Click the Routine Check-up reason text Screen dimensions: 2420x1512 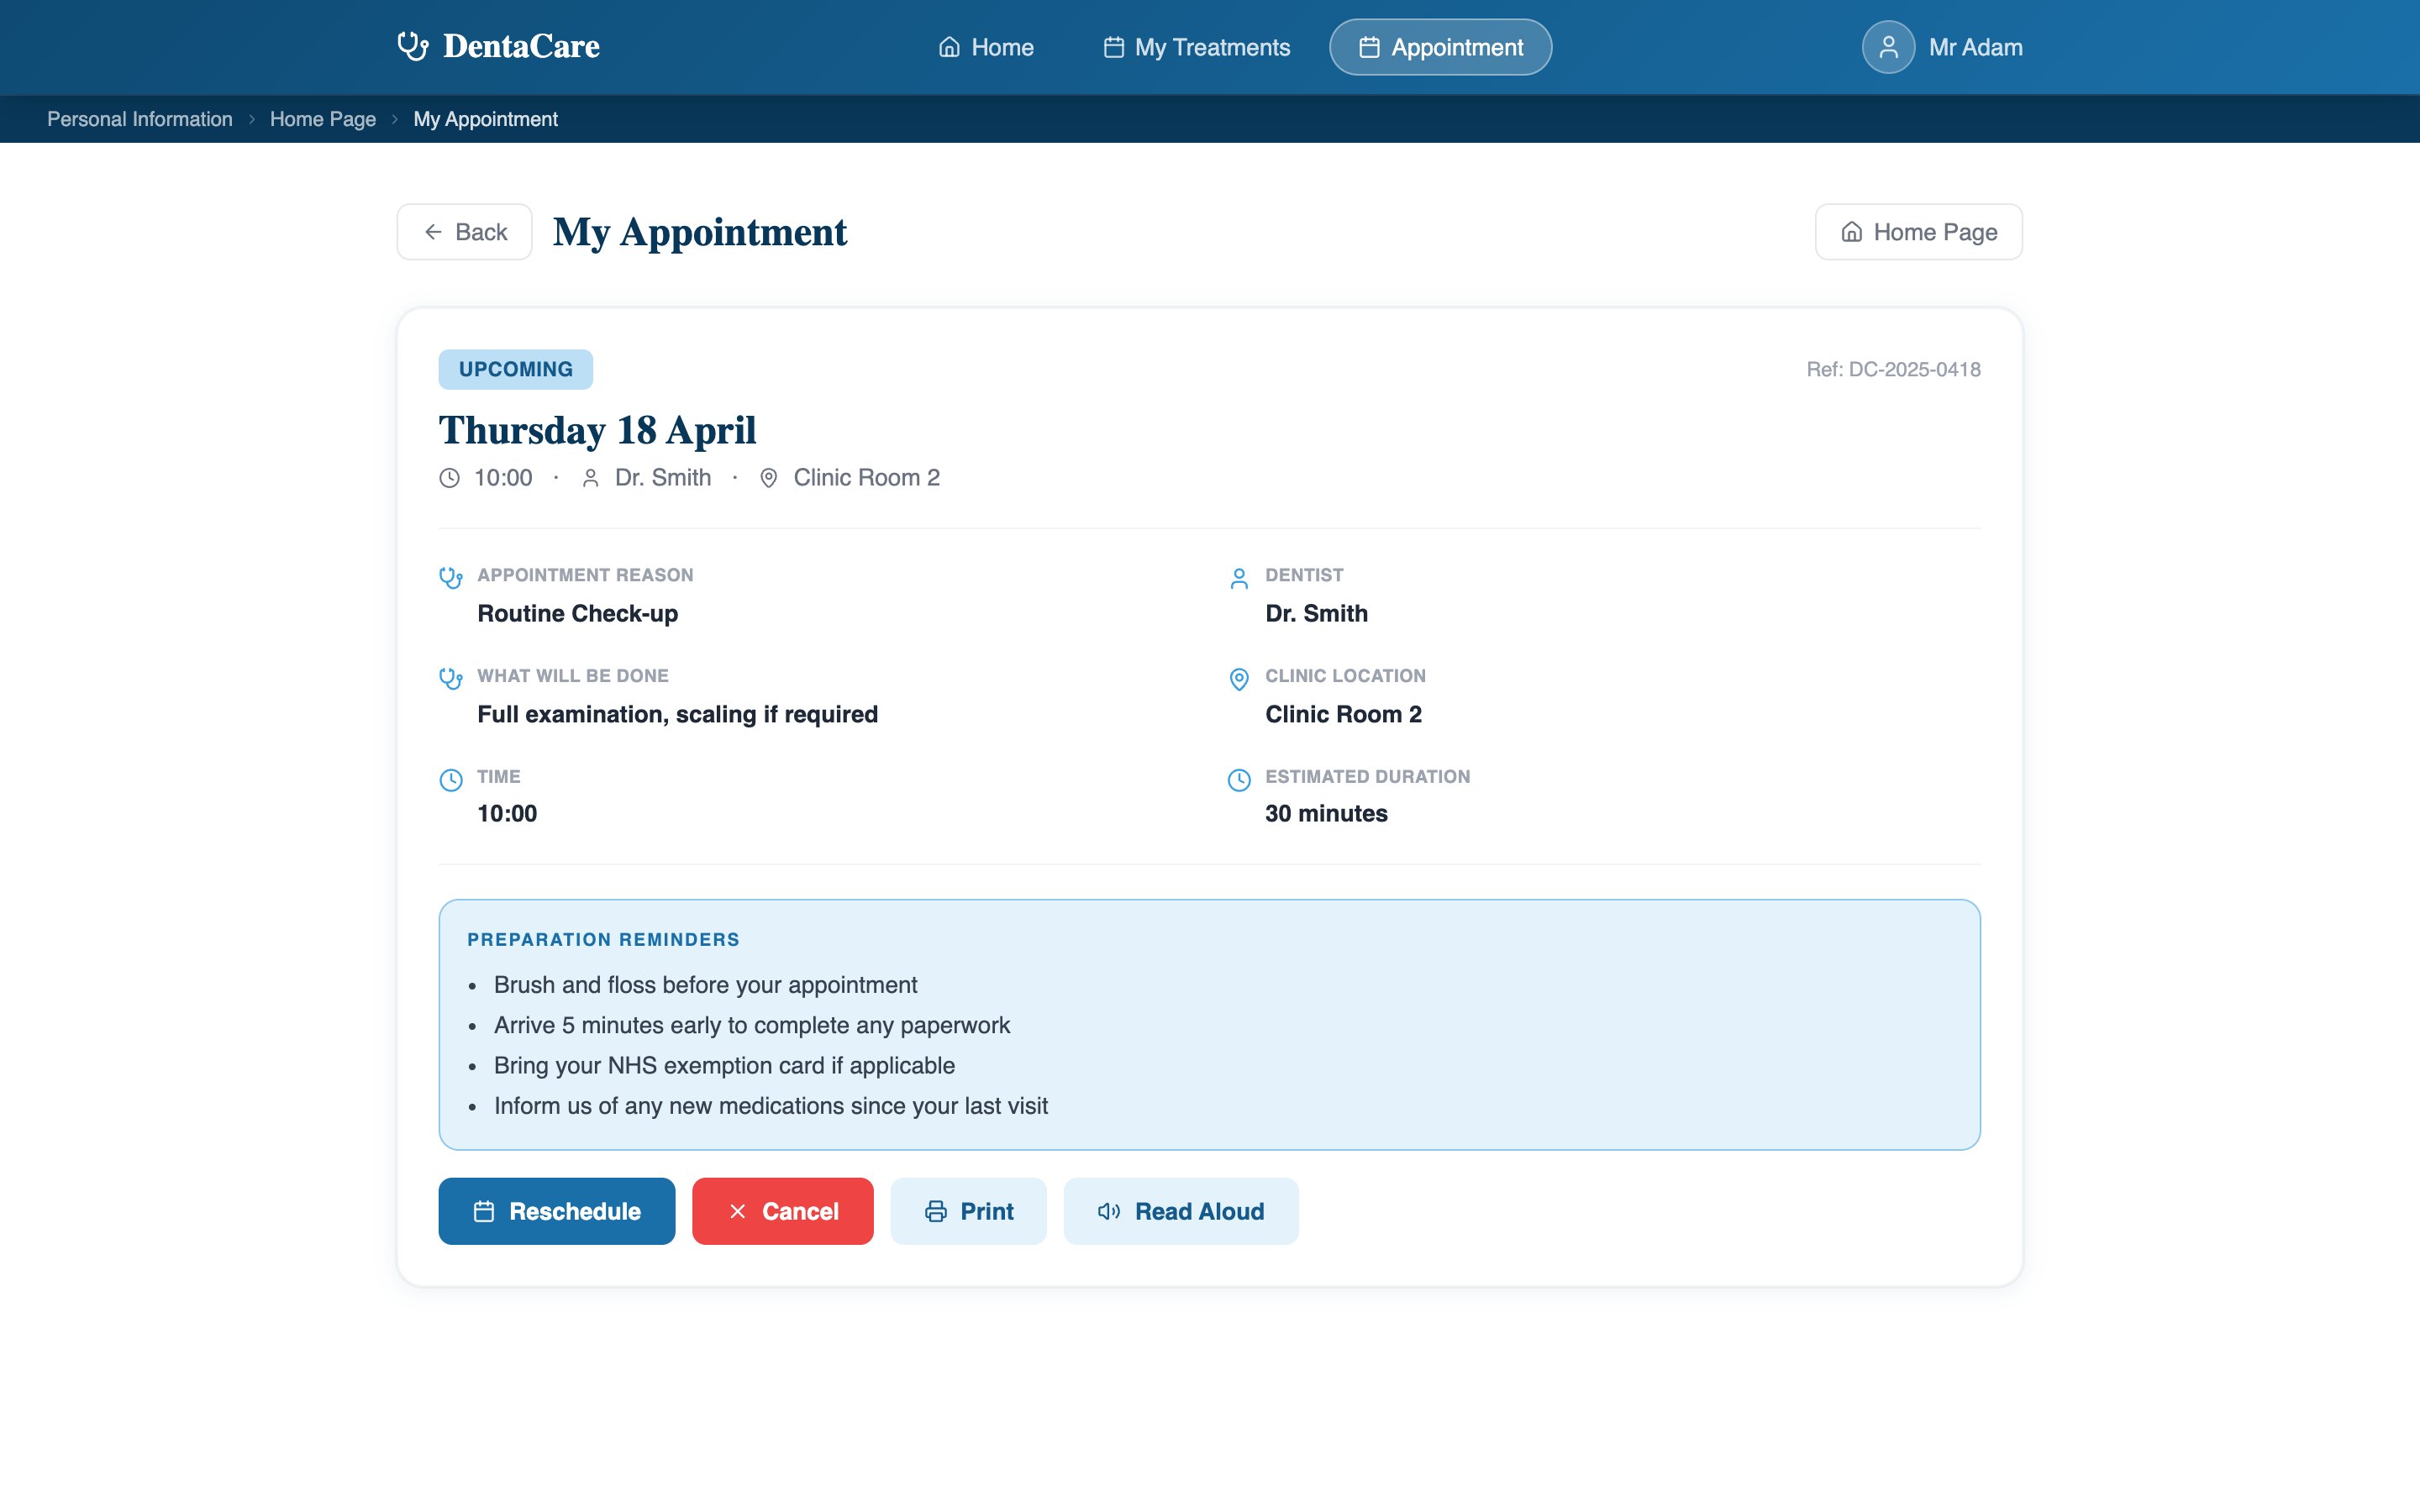pyautogui.click(x=578, y=613)
